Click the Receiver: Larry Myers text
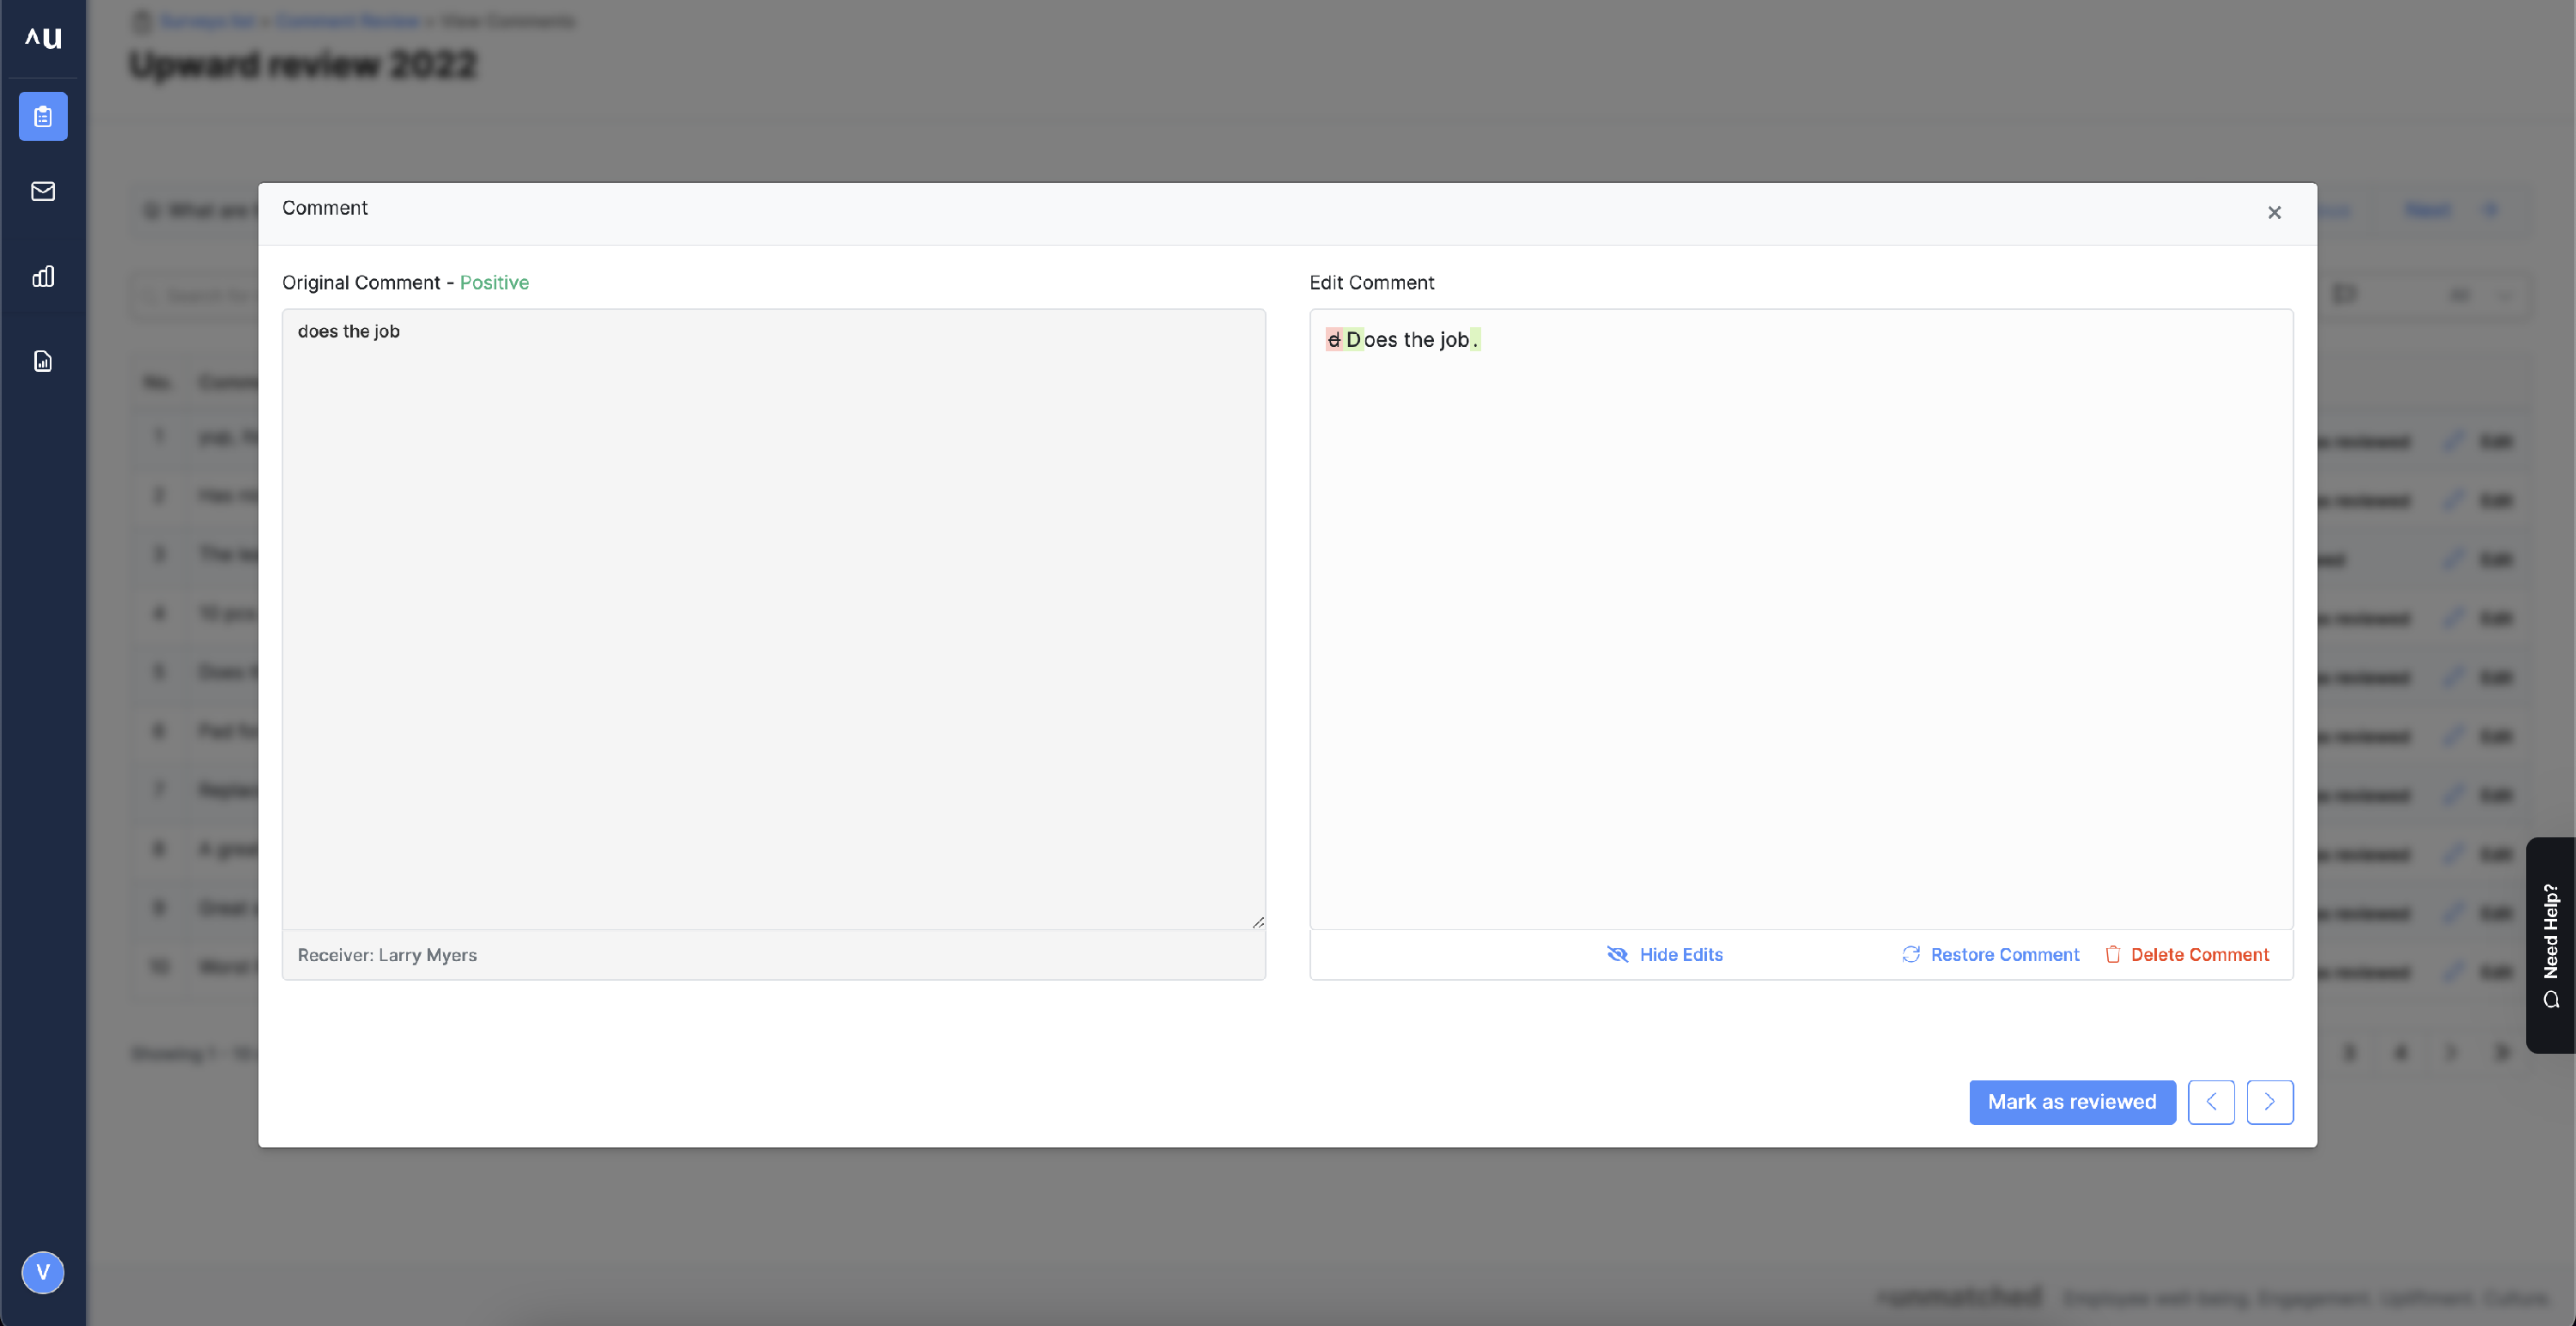The width and height of the screenshot is (2576, 1326). [x=387, y=954]
